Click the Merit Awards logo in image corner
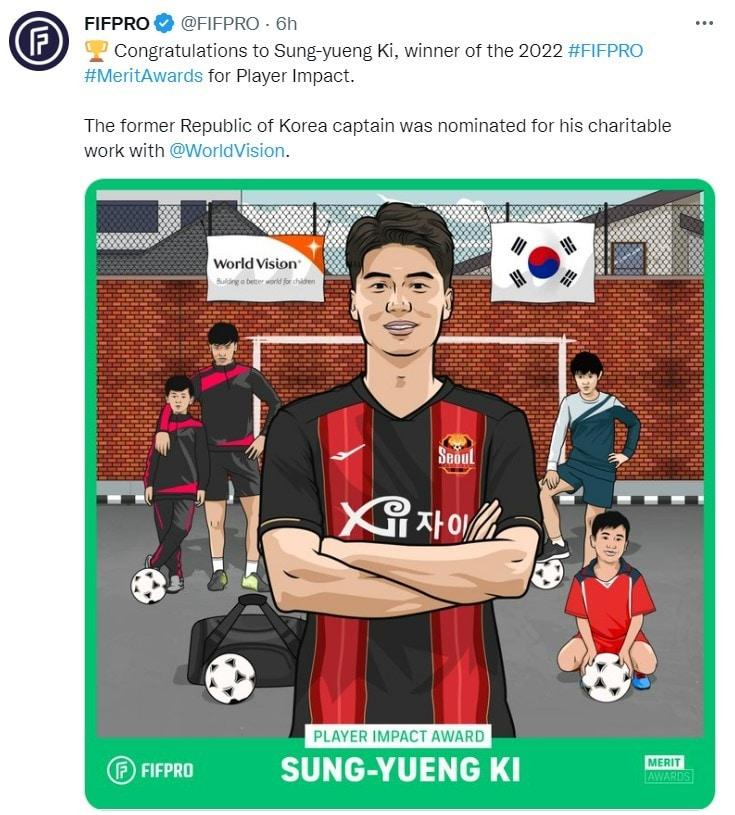Viewport: 735px width, 815px height. [668, 769]
